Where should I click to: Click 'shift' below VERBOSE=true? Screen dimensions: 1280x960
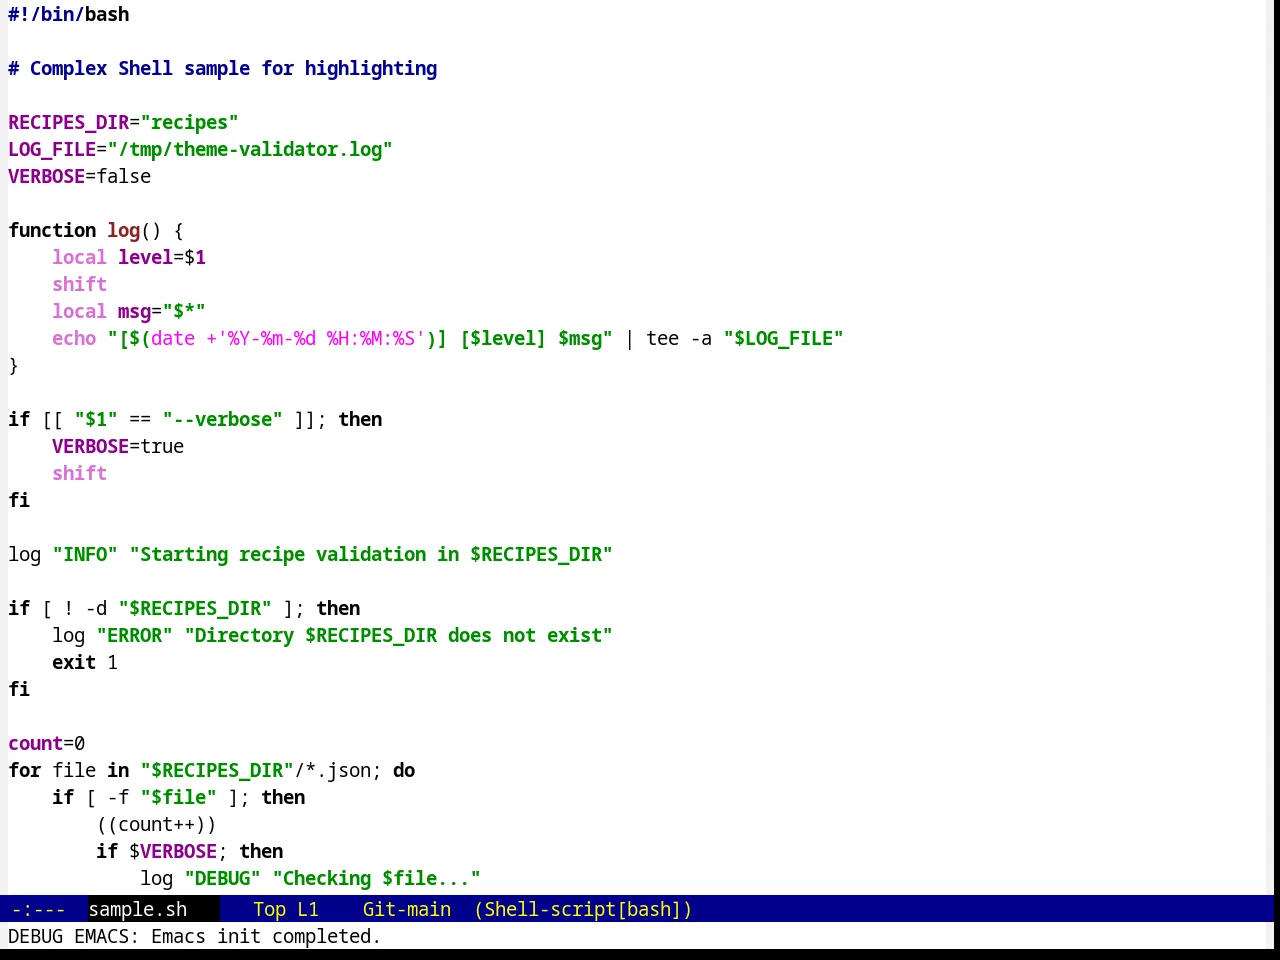(x=80, y=473)
